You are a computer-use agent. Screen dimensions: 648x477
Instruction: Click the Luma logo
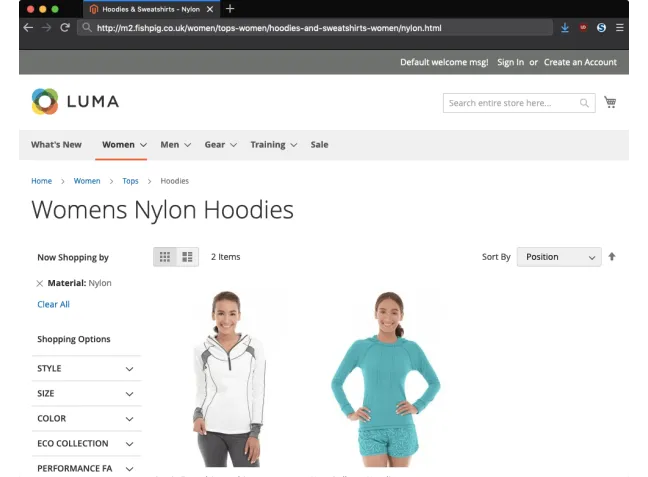pos(75,101)
